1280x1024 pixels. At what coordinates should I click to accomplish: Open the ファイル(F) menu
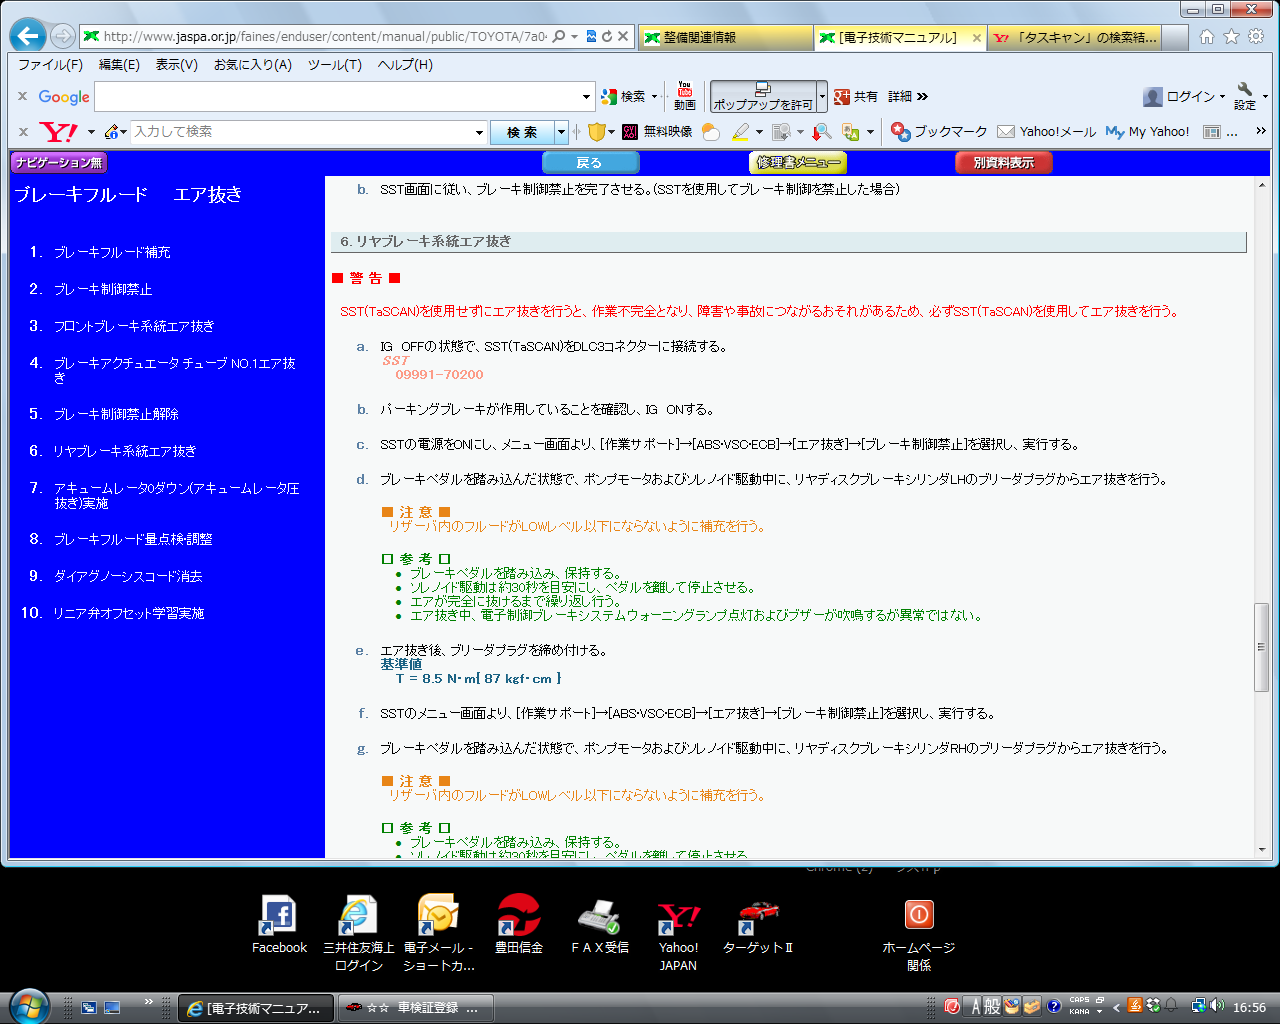click(x=50, y=64)
